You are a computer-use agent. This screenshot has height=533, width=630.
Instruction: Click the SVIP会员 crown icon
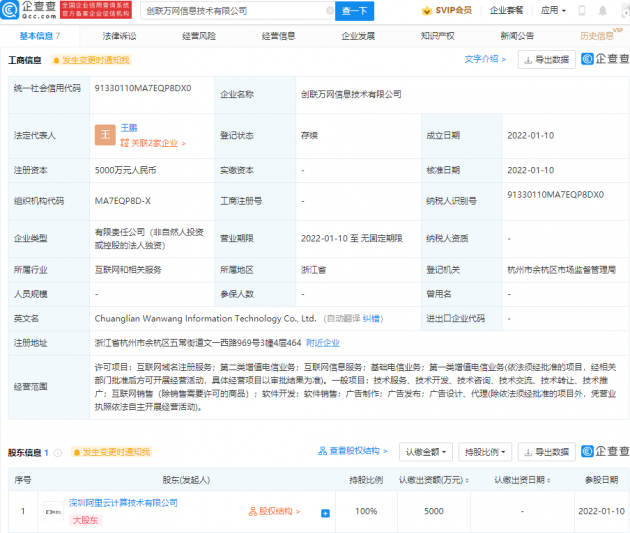(x=426, y=11)
